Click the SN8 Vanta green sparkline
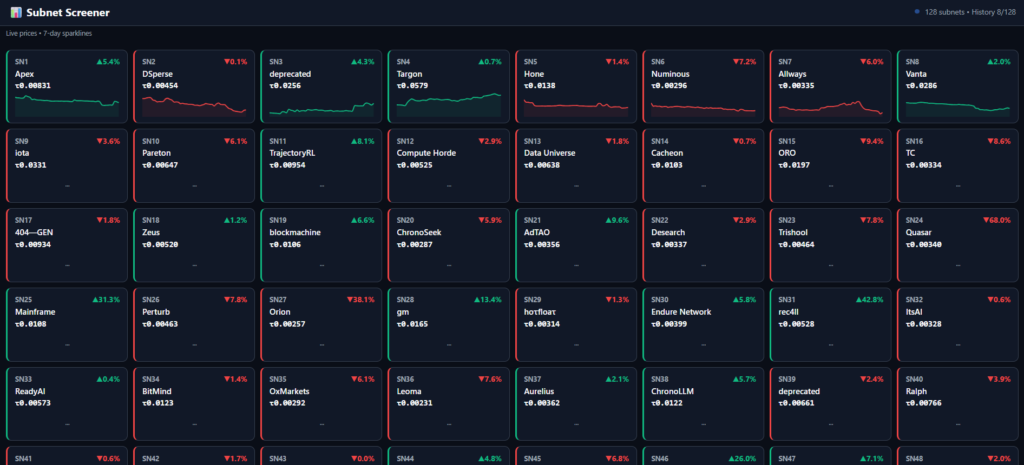The height and width of the screenshot is (465, 1024). (x=958, y=105)
